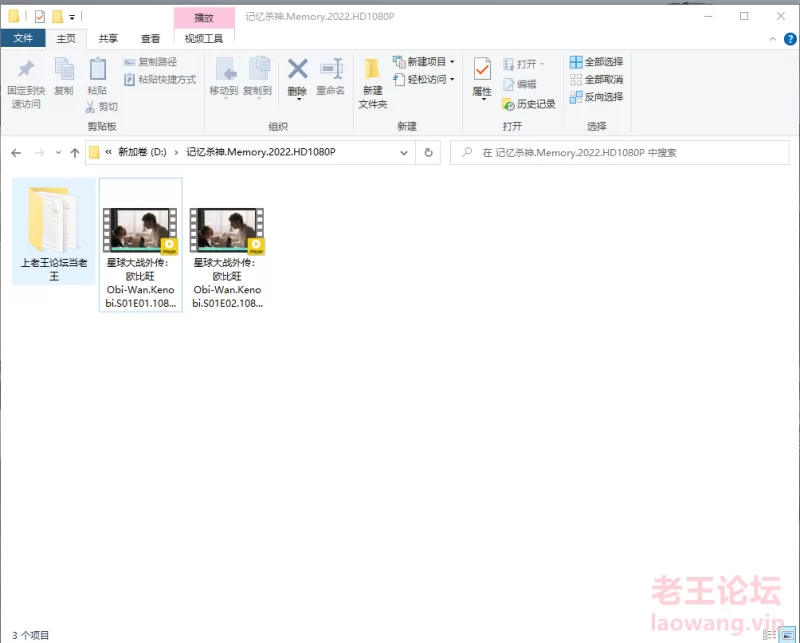This screenshot has height=643, width=800.
Task: Click quick access New folder icon
Action: coord(57,17)
